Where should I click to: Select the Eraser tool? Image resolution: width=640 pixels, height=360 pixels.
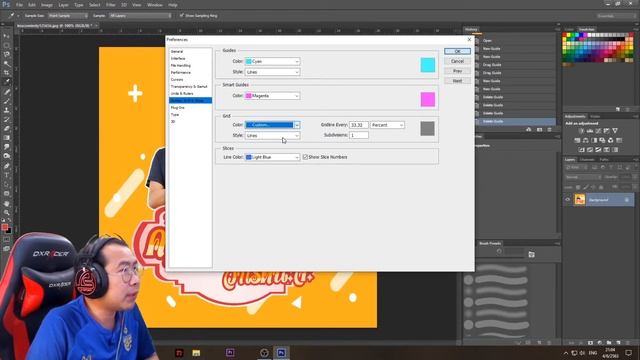coord(7,129)
